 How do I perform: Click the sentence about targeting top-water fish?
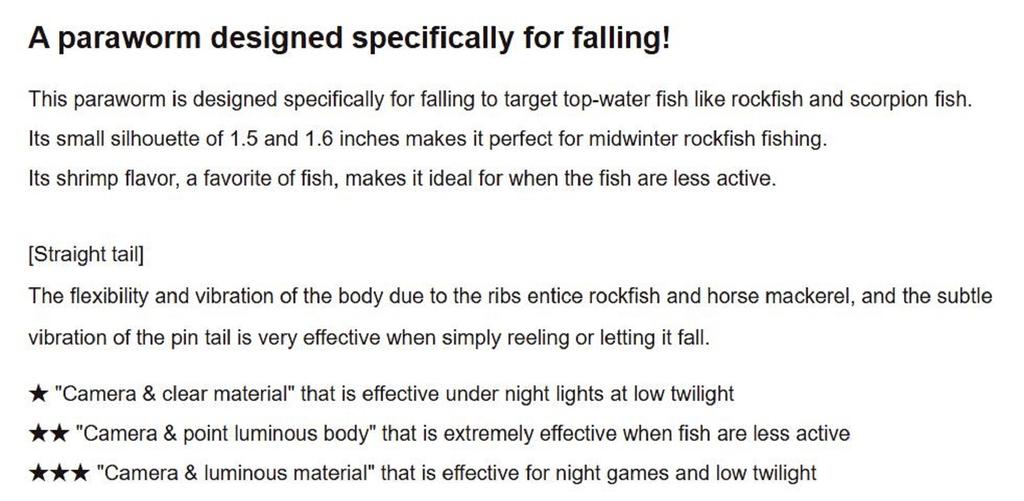pos(500,100)
